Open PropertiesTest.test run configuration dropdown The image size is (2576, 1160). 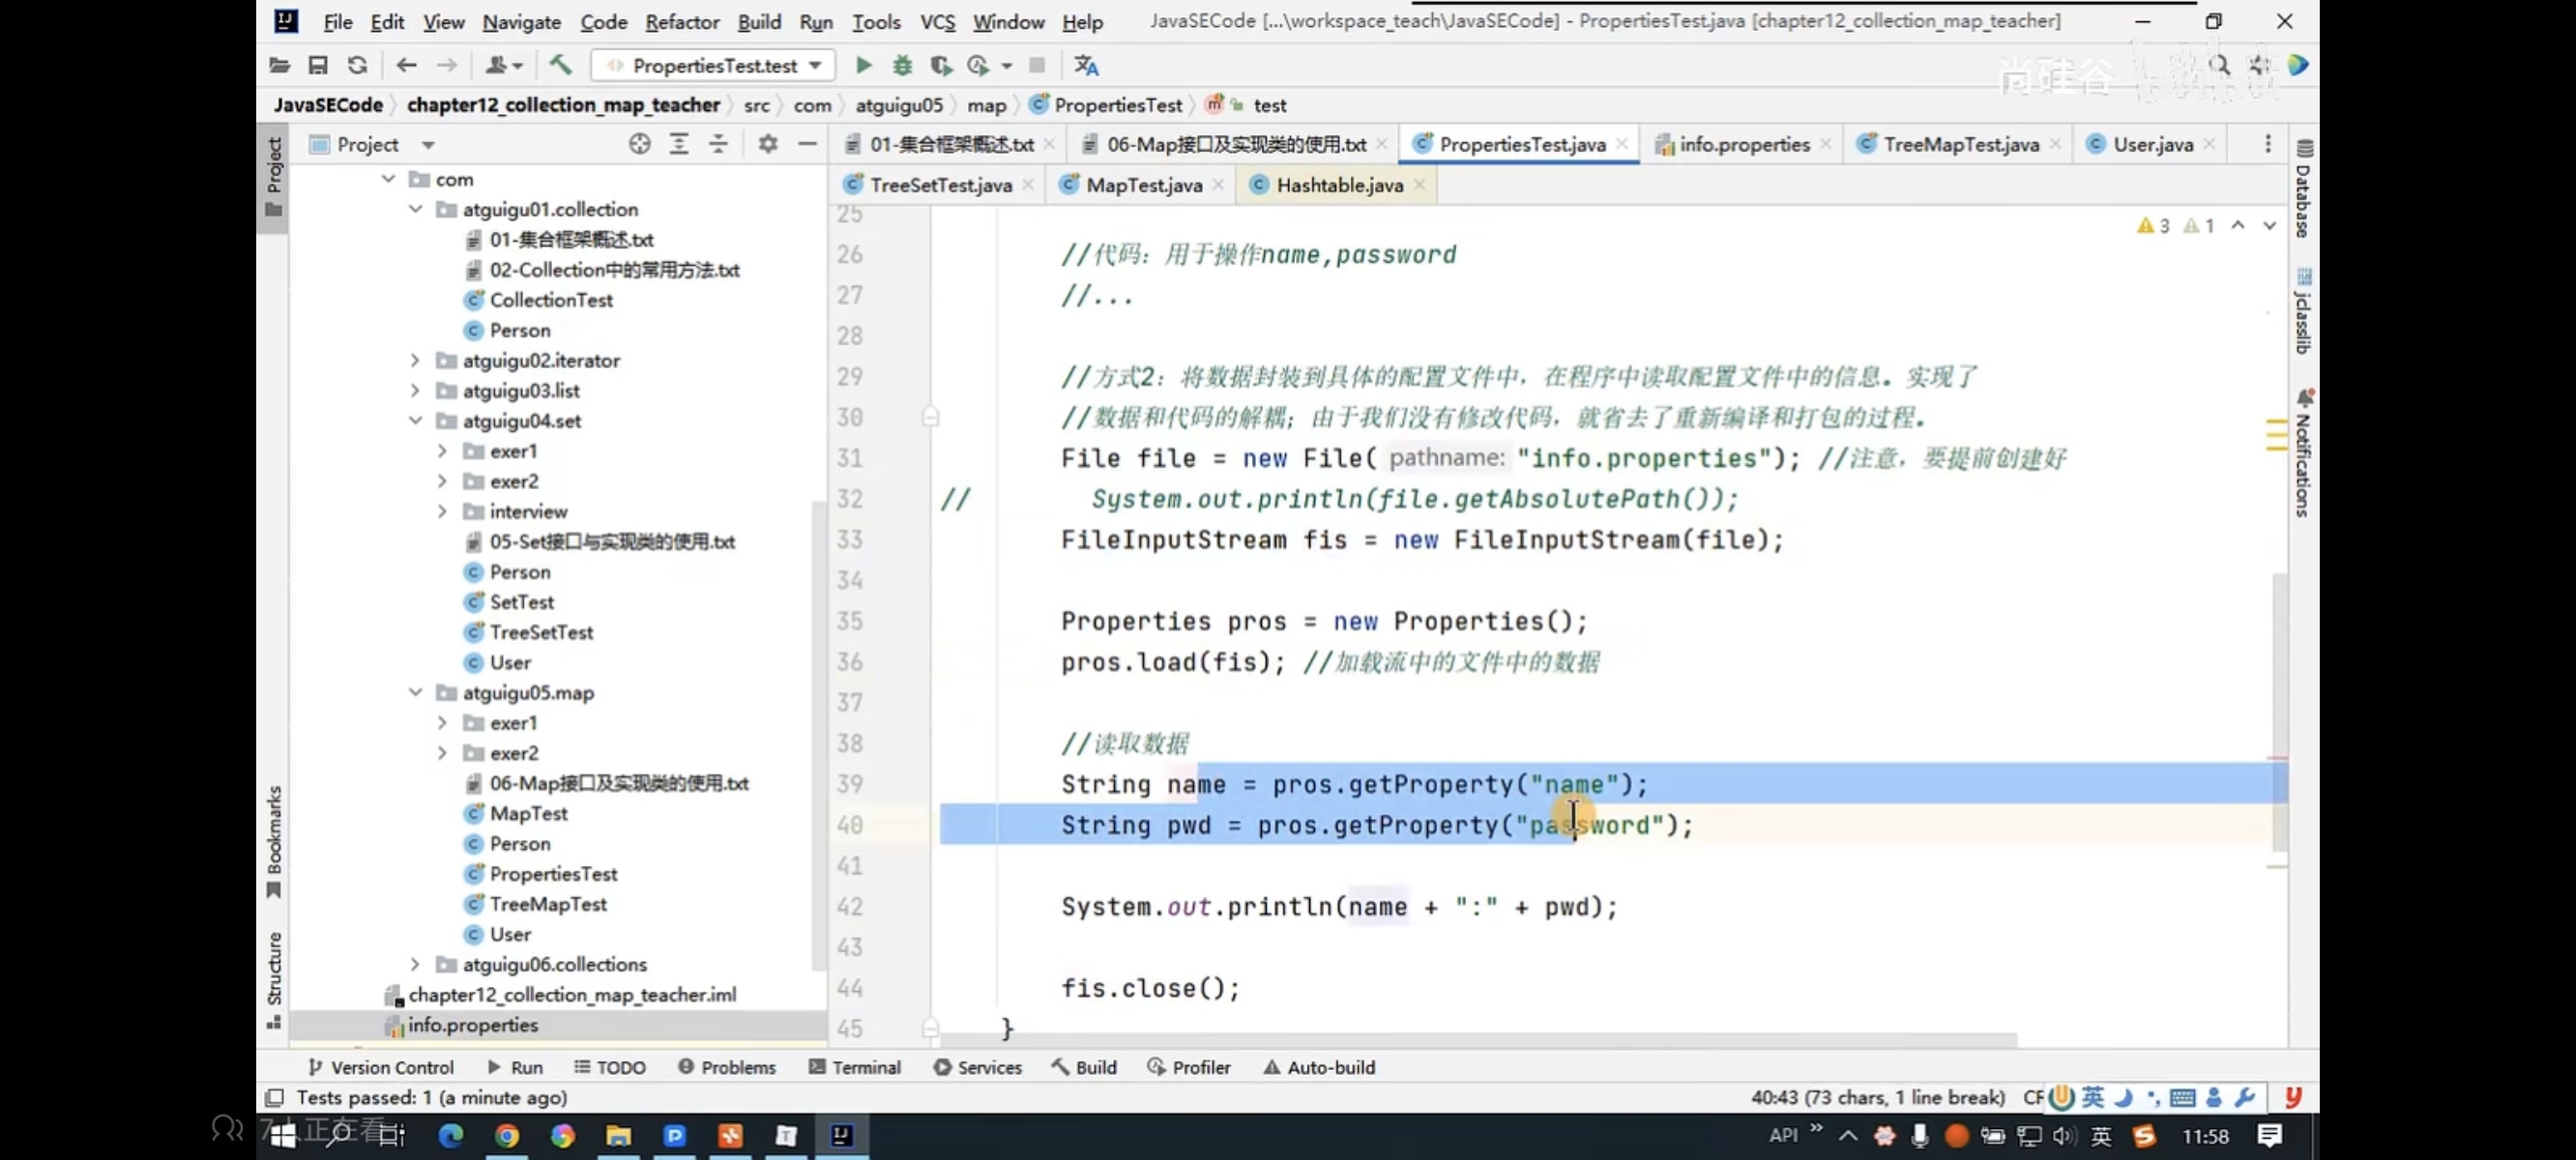coord(714,66)
